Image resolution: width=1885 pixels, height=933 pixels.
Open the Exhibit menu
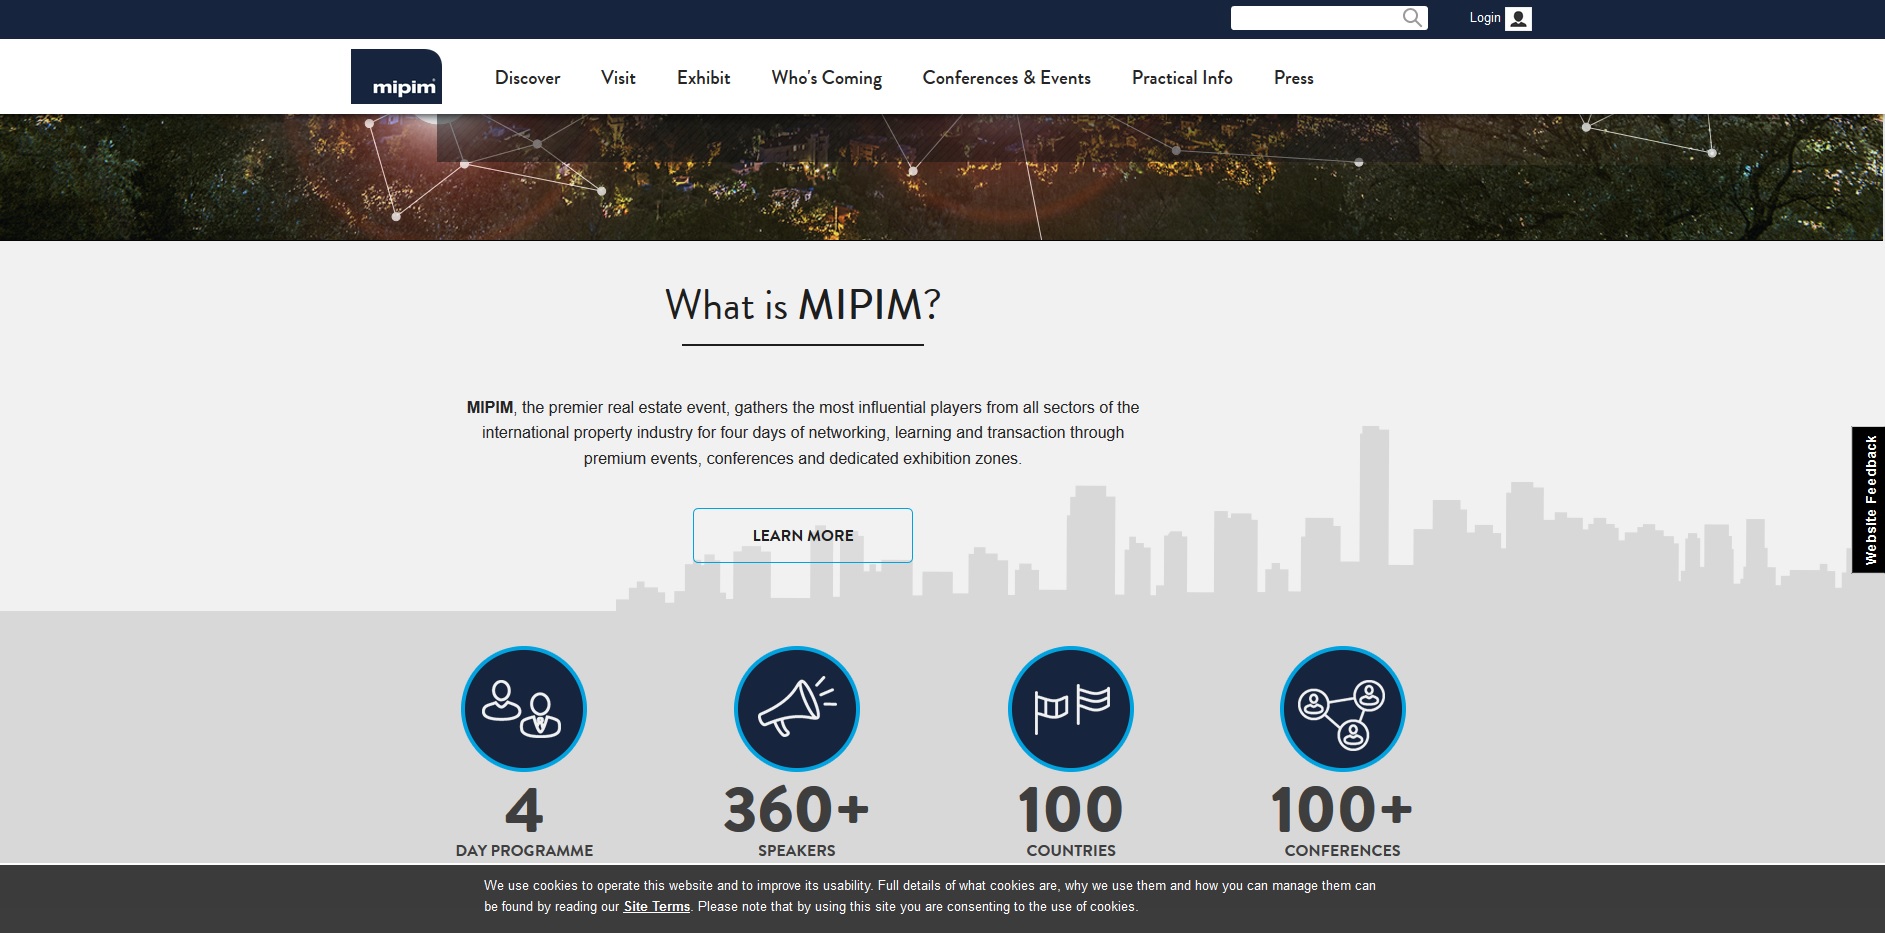(704, 78)
